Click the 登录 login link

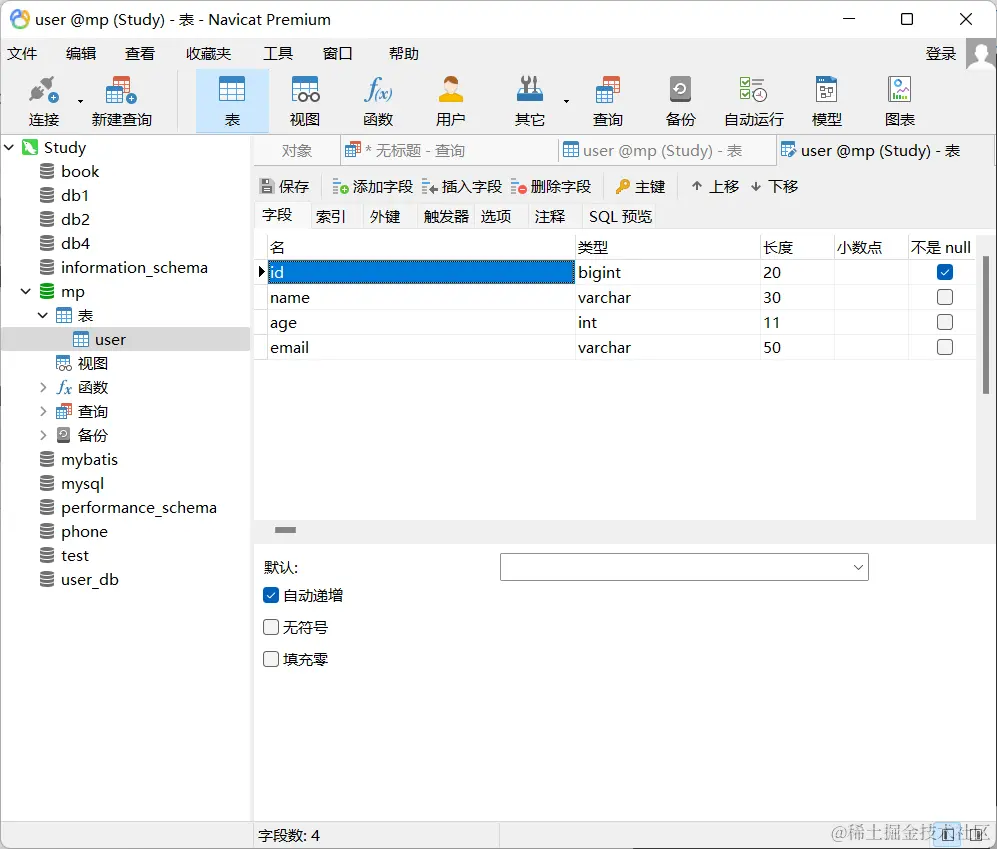point(940,53)
